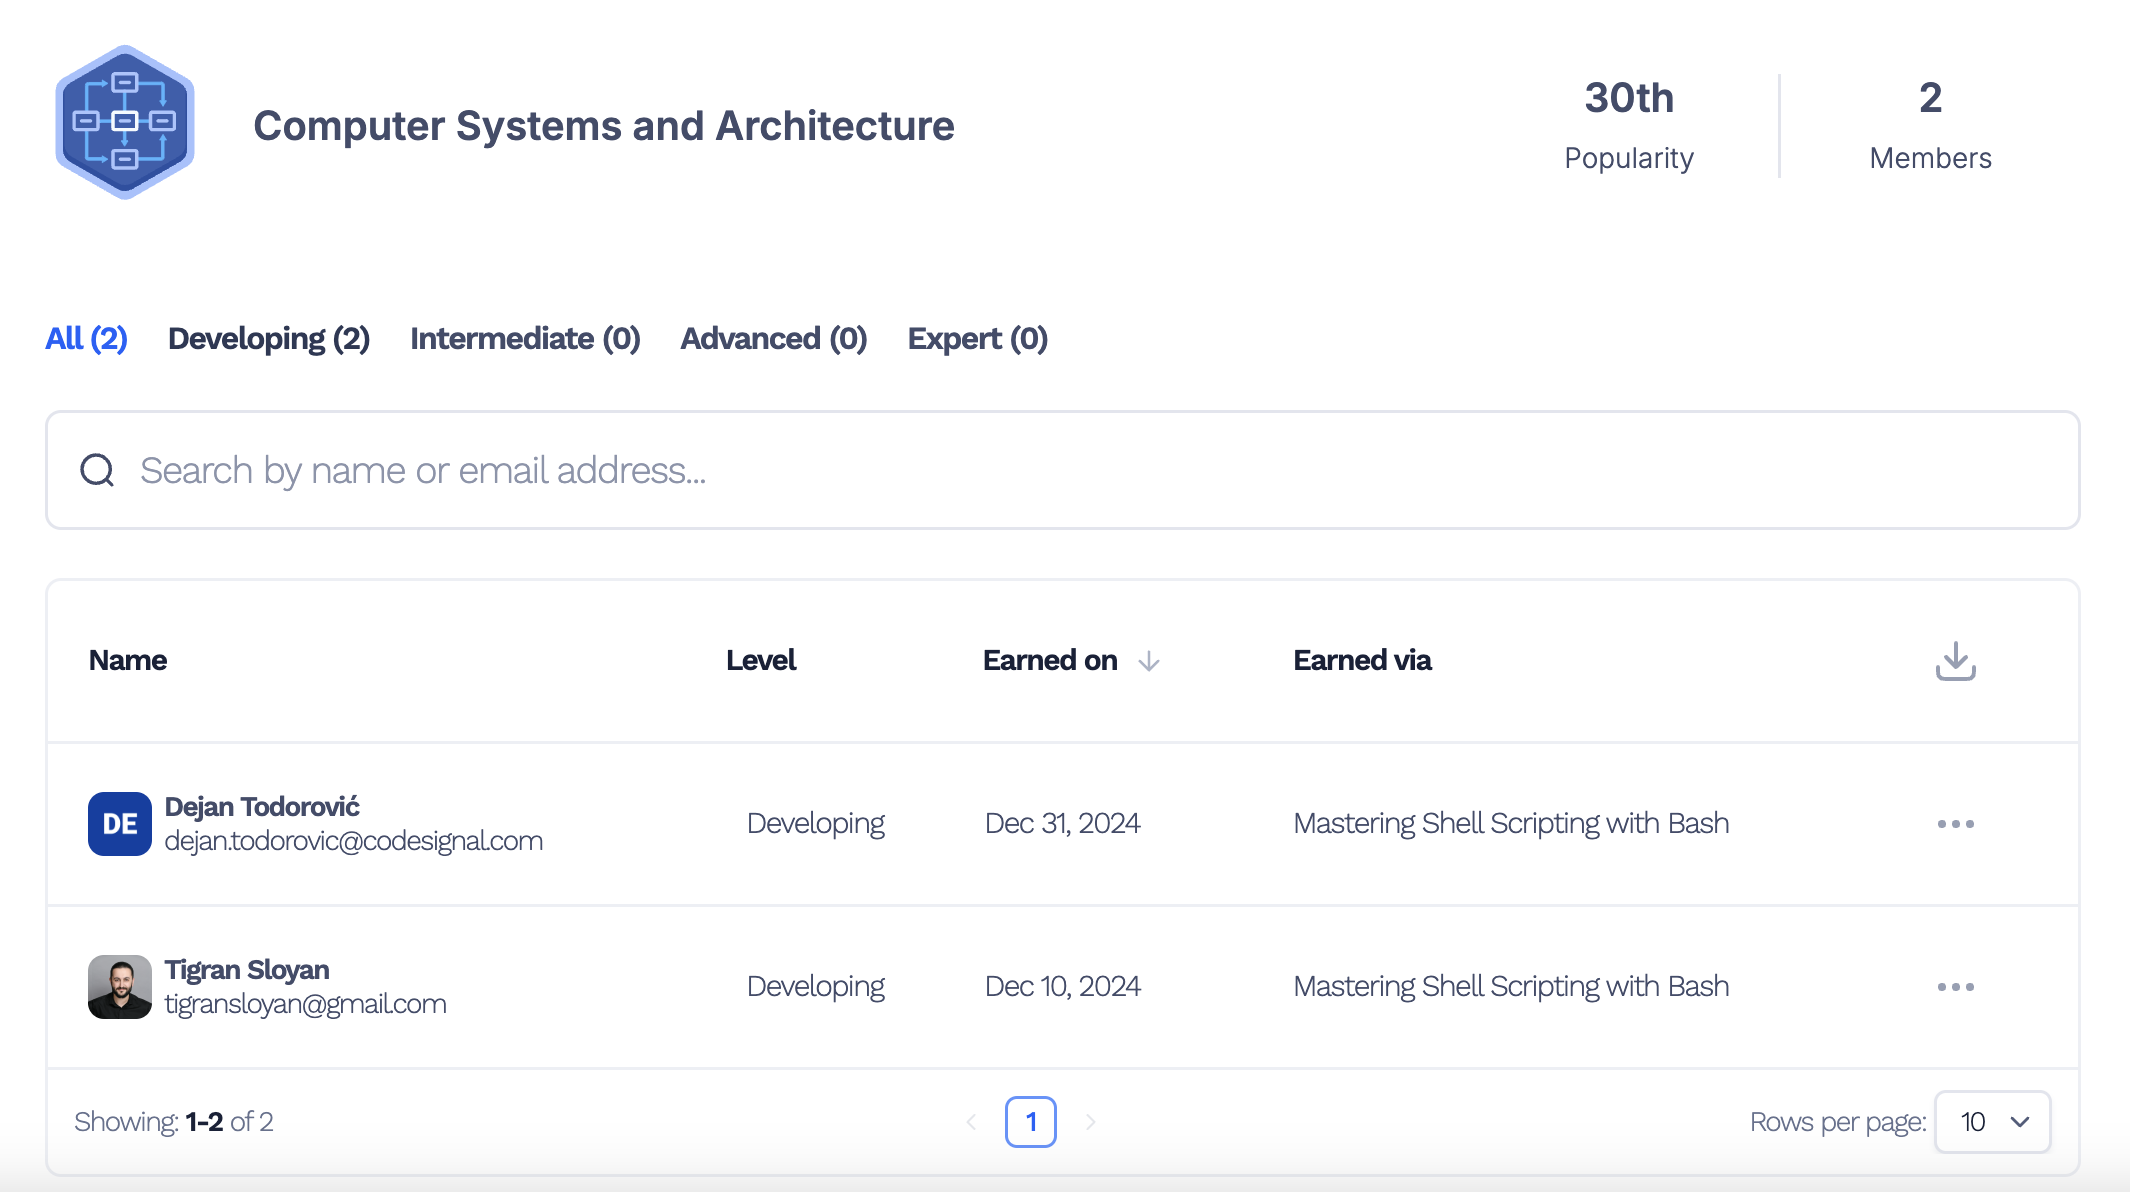
Task: Click the DE avatar for Dejan Todorović
Action: tap(120, 824)
